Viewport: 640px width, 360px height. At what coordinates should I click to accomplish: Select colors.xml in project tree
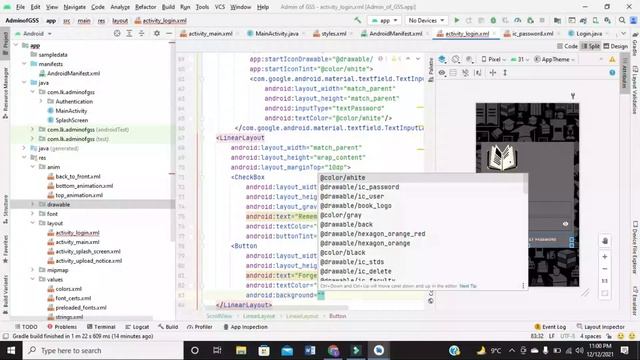68,289
